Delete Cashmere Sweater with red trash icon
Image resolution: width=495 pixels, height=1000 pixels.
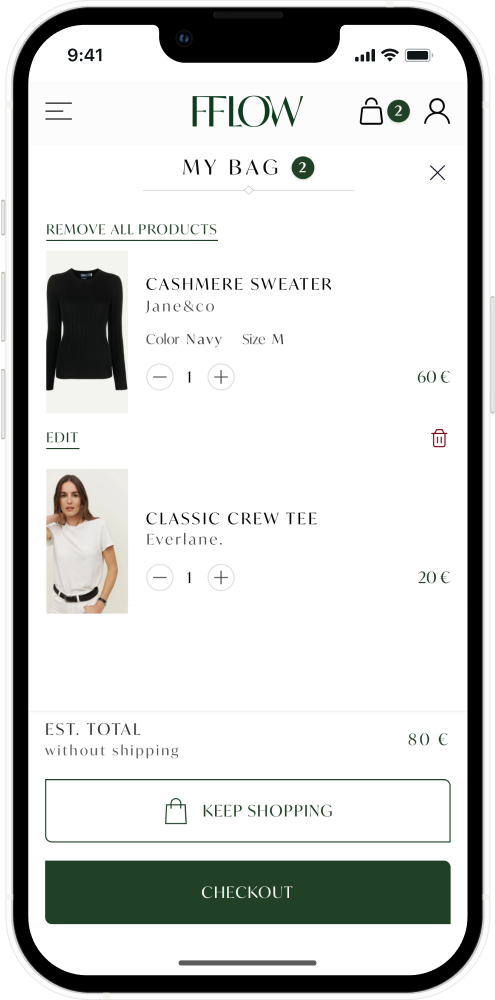click(439, 438)
